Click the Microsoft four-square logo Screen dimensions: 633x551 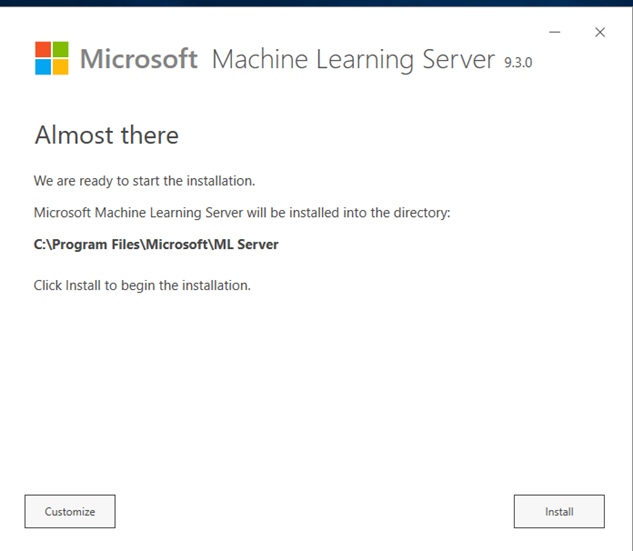52,58
